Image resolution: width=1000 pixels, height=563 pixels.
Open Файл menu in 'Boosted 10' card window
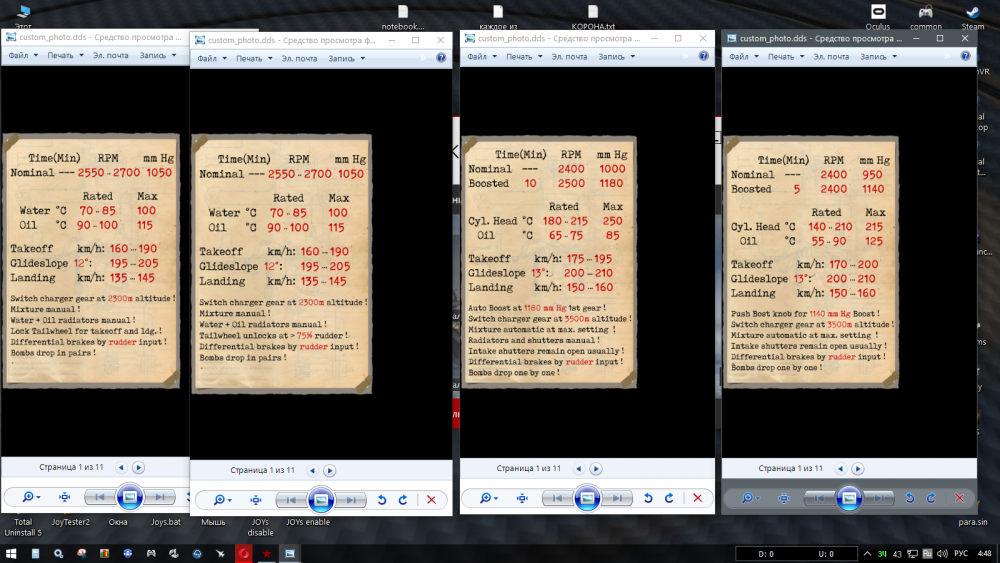click(x=482, y=57)
